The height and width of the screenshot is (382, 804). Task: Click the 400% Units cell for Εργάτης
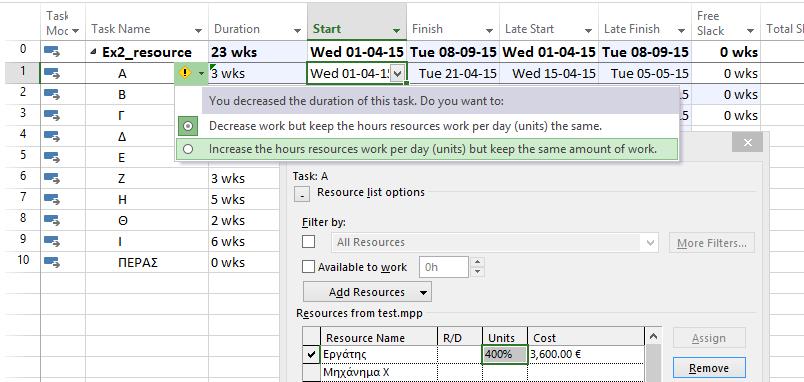point(505,354)
